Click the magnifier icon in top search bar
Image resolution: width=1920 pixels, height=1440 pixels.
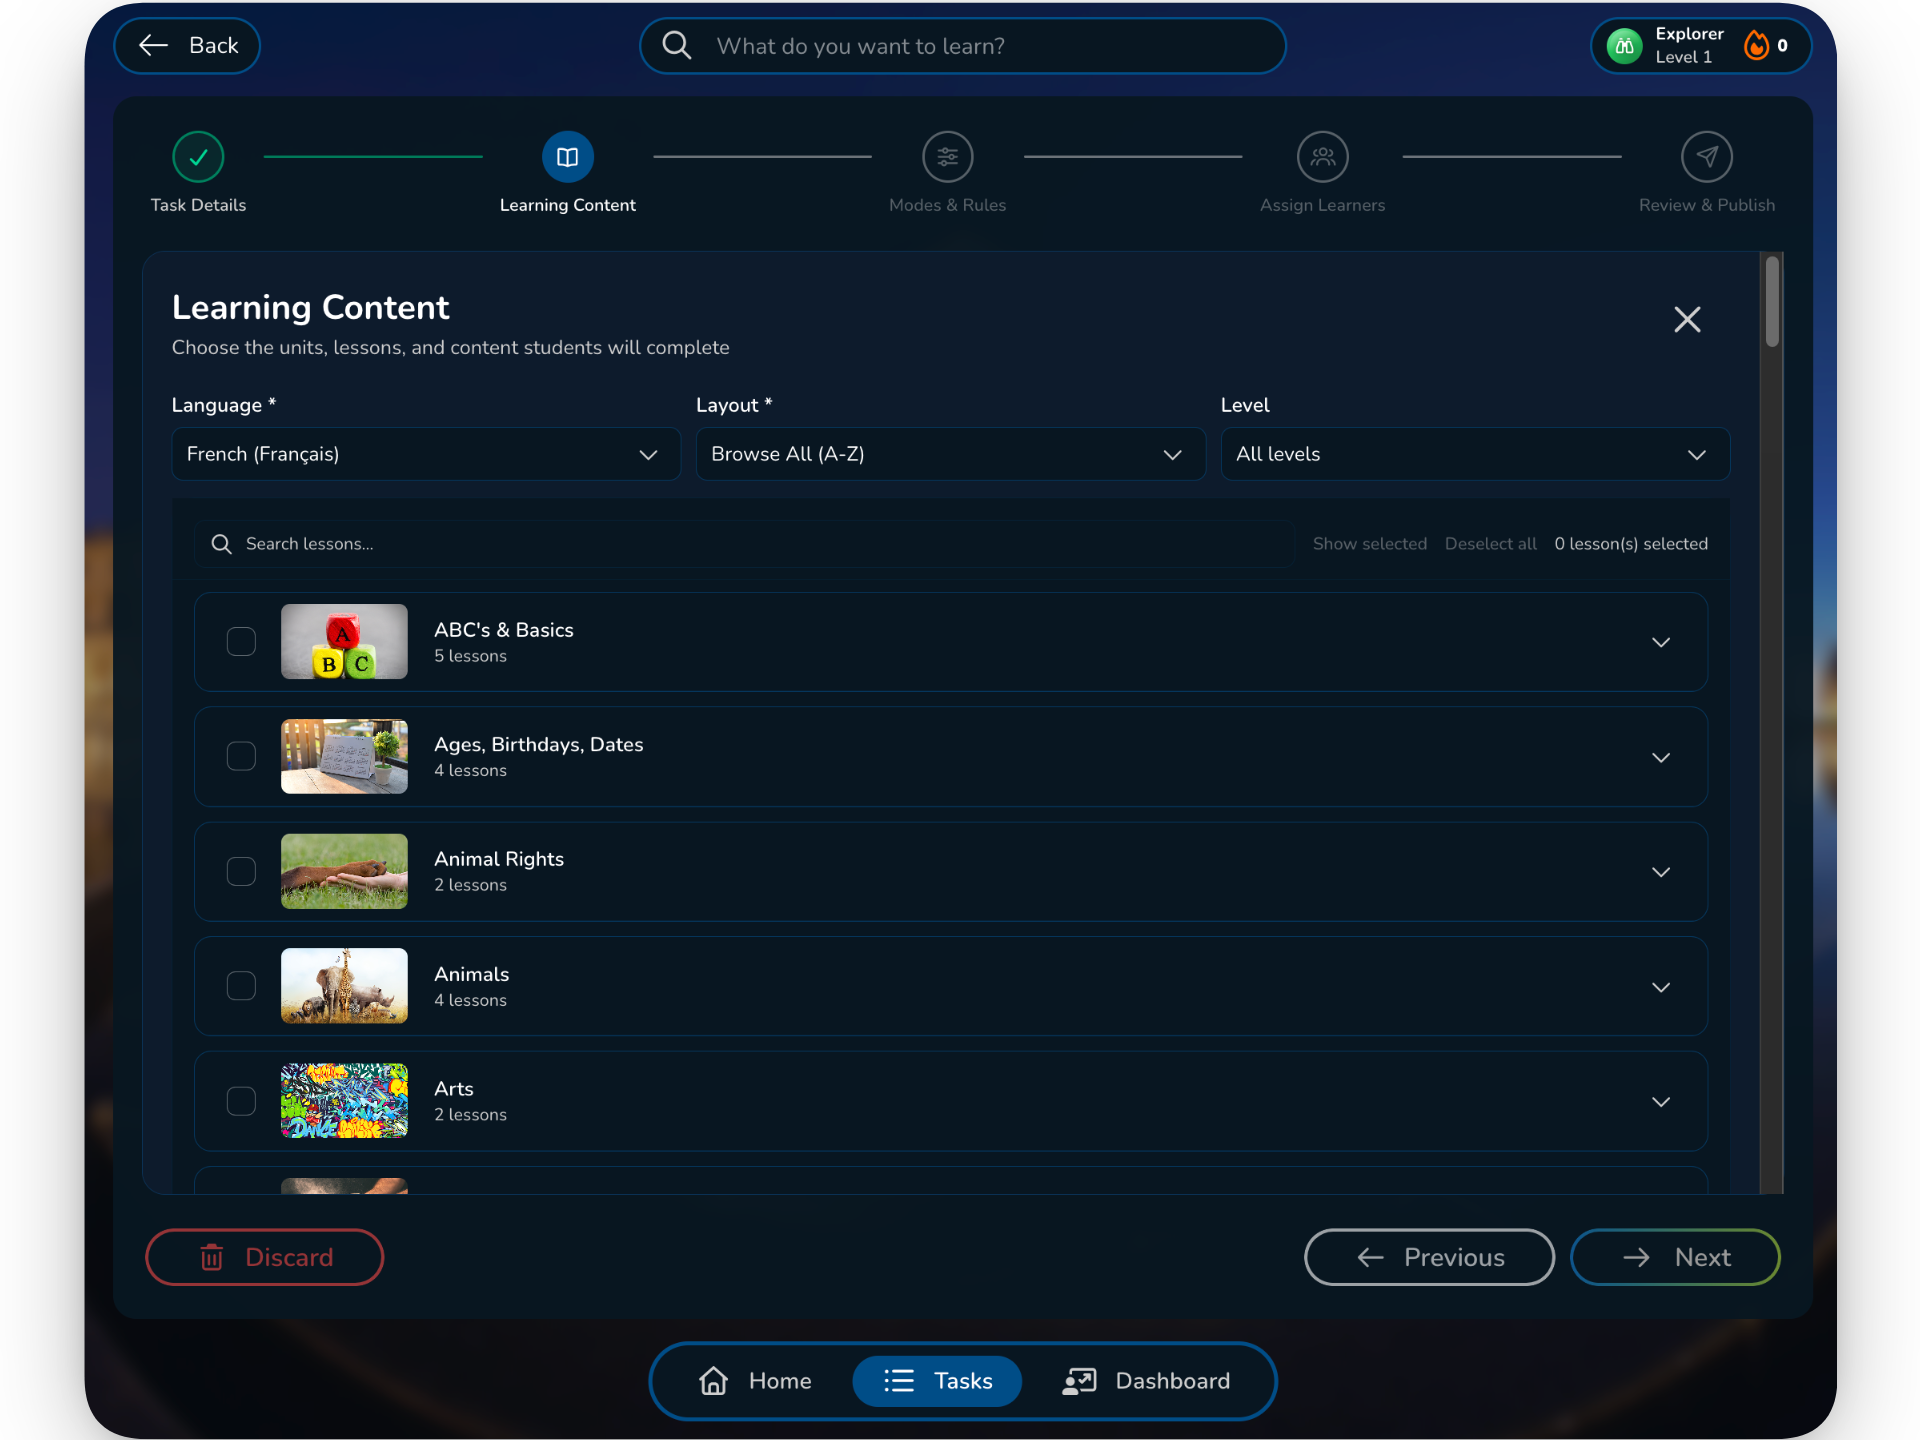(x=677, y=45)
